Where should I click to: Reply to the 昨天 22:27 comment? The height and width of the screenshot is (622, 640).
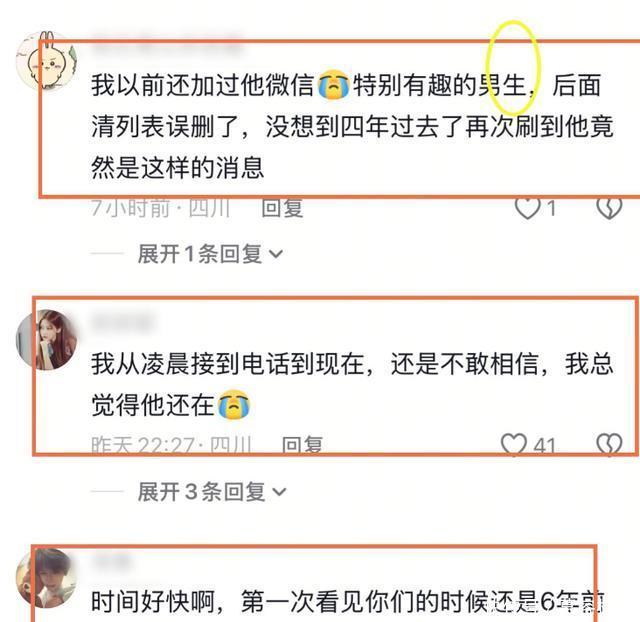(302, 445)
